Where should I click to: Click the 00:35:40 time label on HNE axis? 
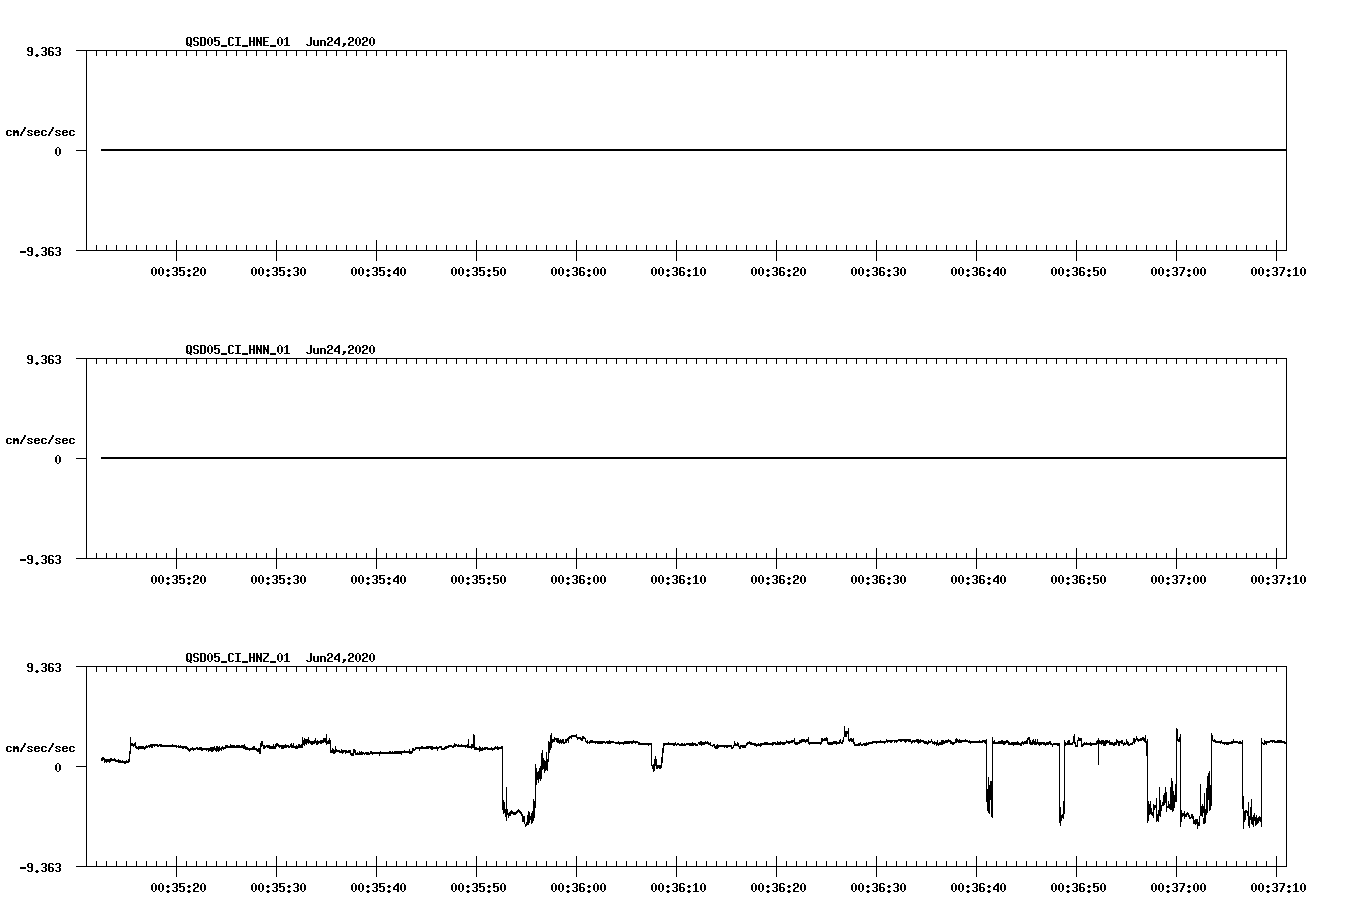click(378, 271)
